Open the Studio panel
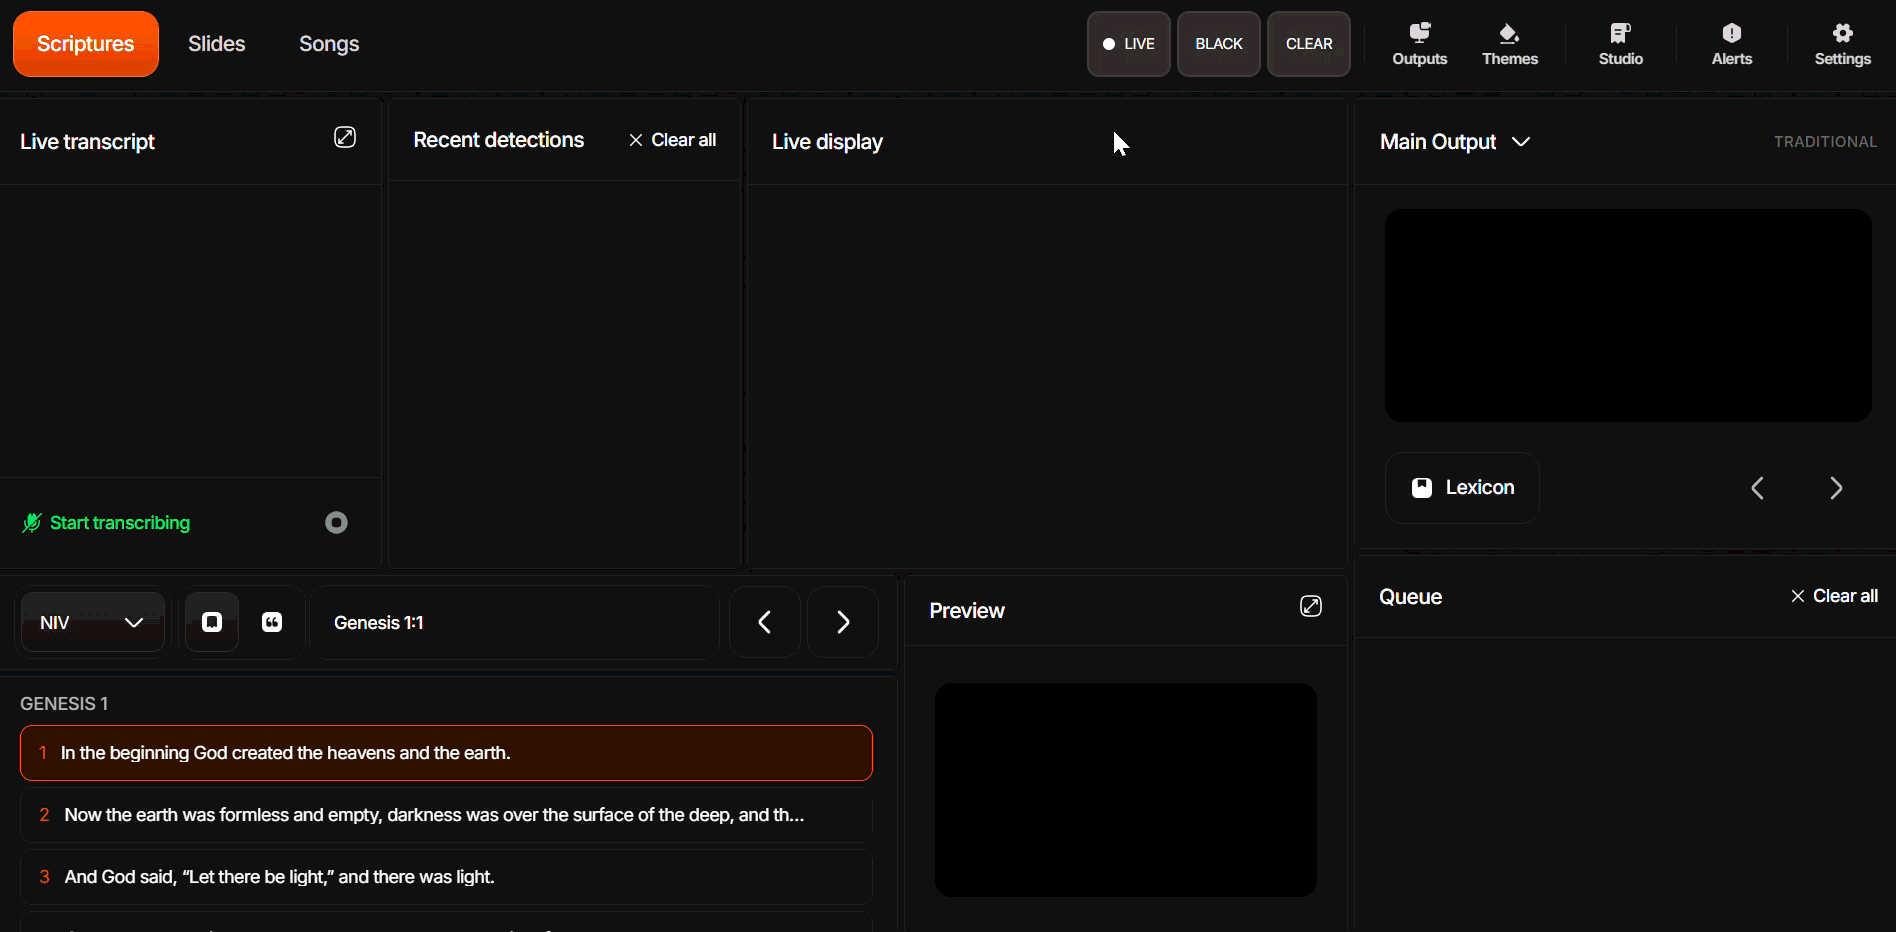1896x932 pixels. point(1621,45)
